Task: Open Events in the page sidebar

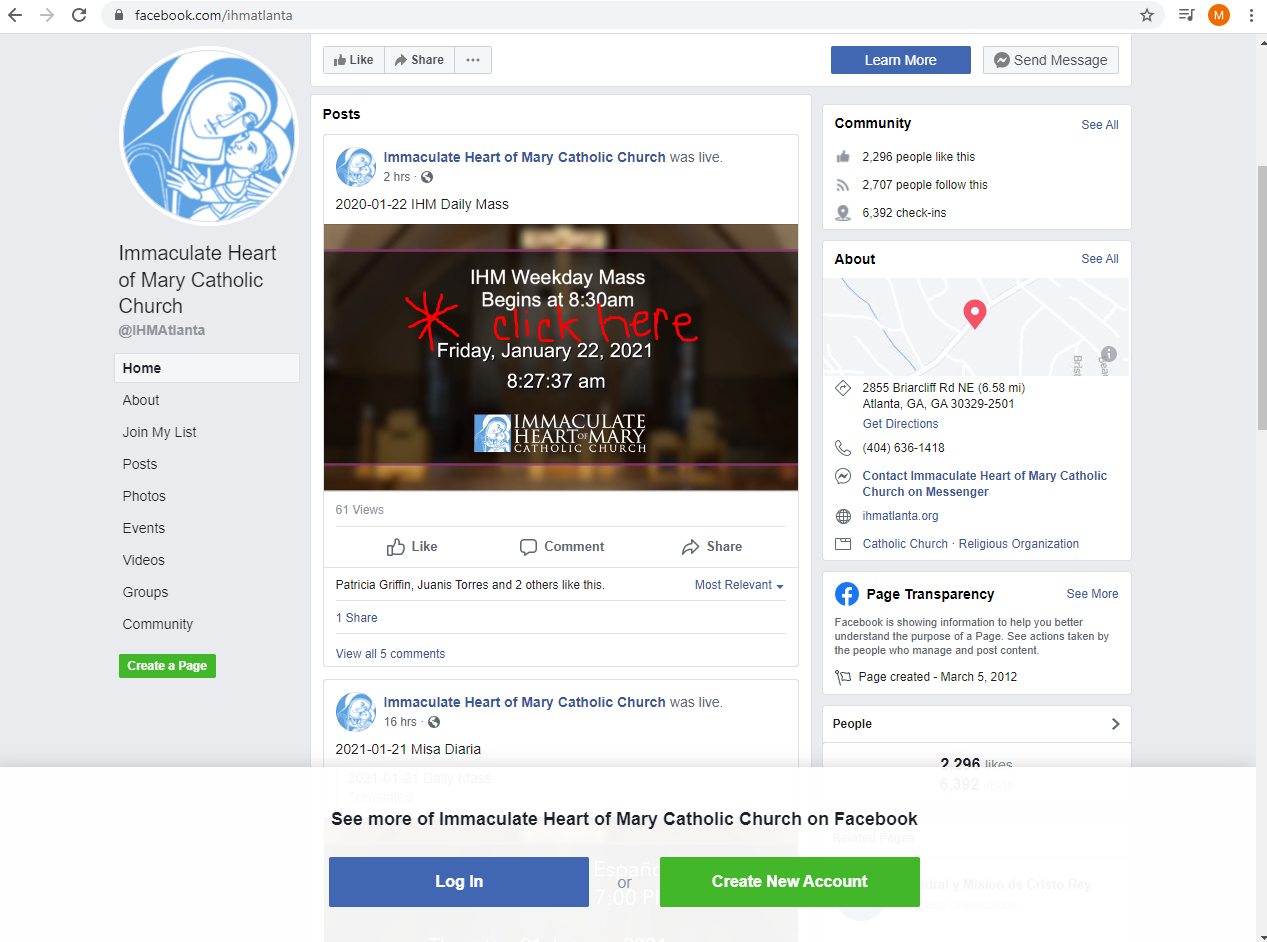Action: coord(144,528)
